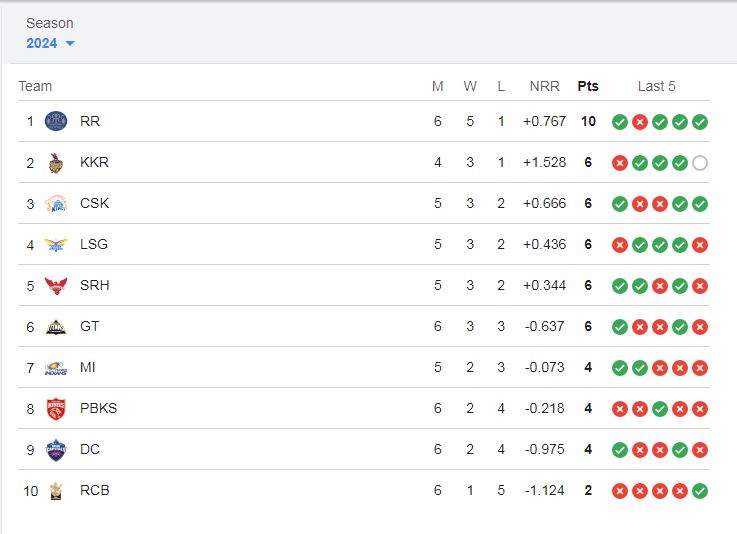Click the GT team logo
Screen dimensions: 737x534
(56, 327)
